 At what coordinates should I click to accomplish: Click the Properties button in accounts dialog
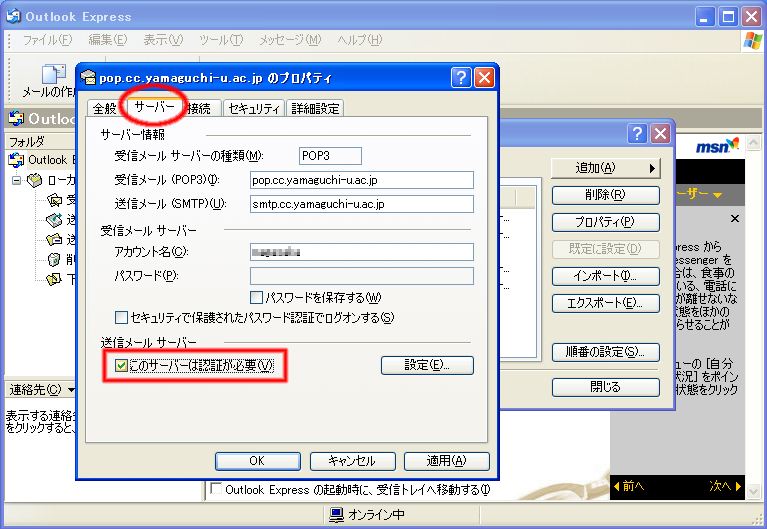[606, 222]
